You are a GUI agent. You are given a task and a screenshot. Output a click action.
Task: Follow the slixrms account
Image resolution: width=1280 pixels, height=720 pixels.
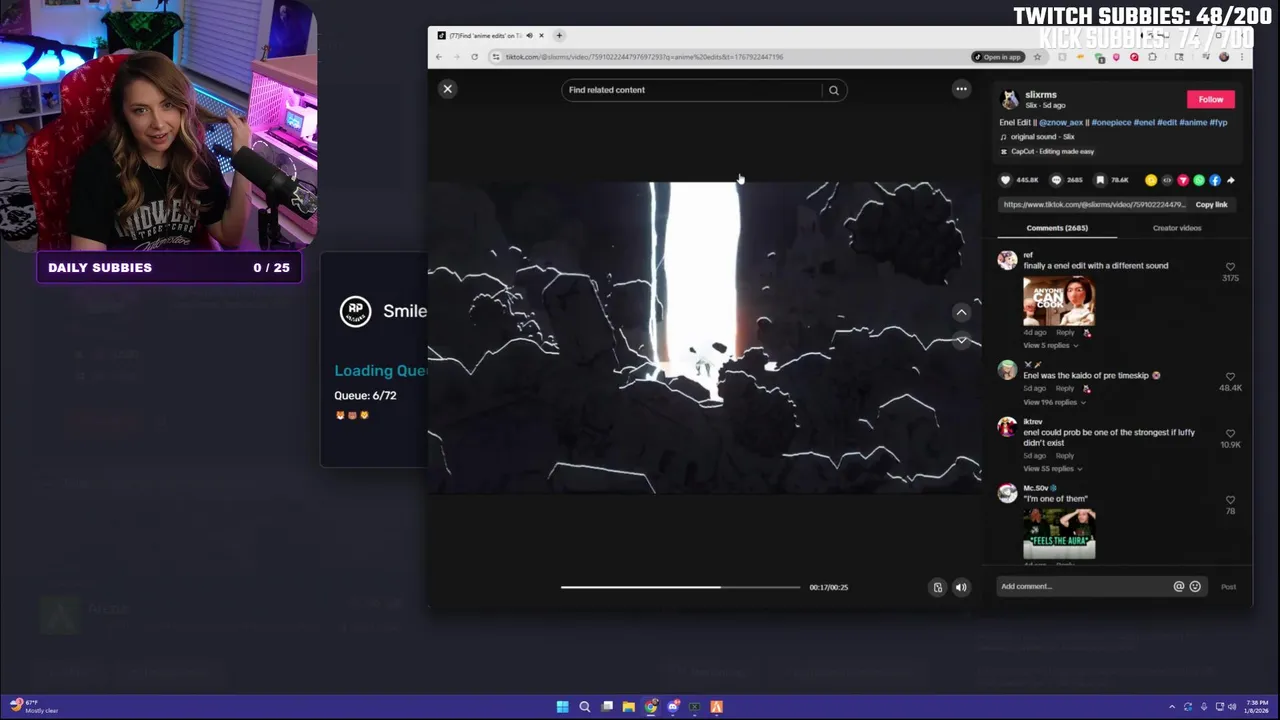tap(1211, 99)
